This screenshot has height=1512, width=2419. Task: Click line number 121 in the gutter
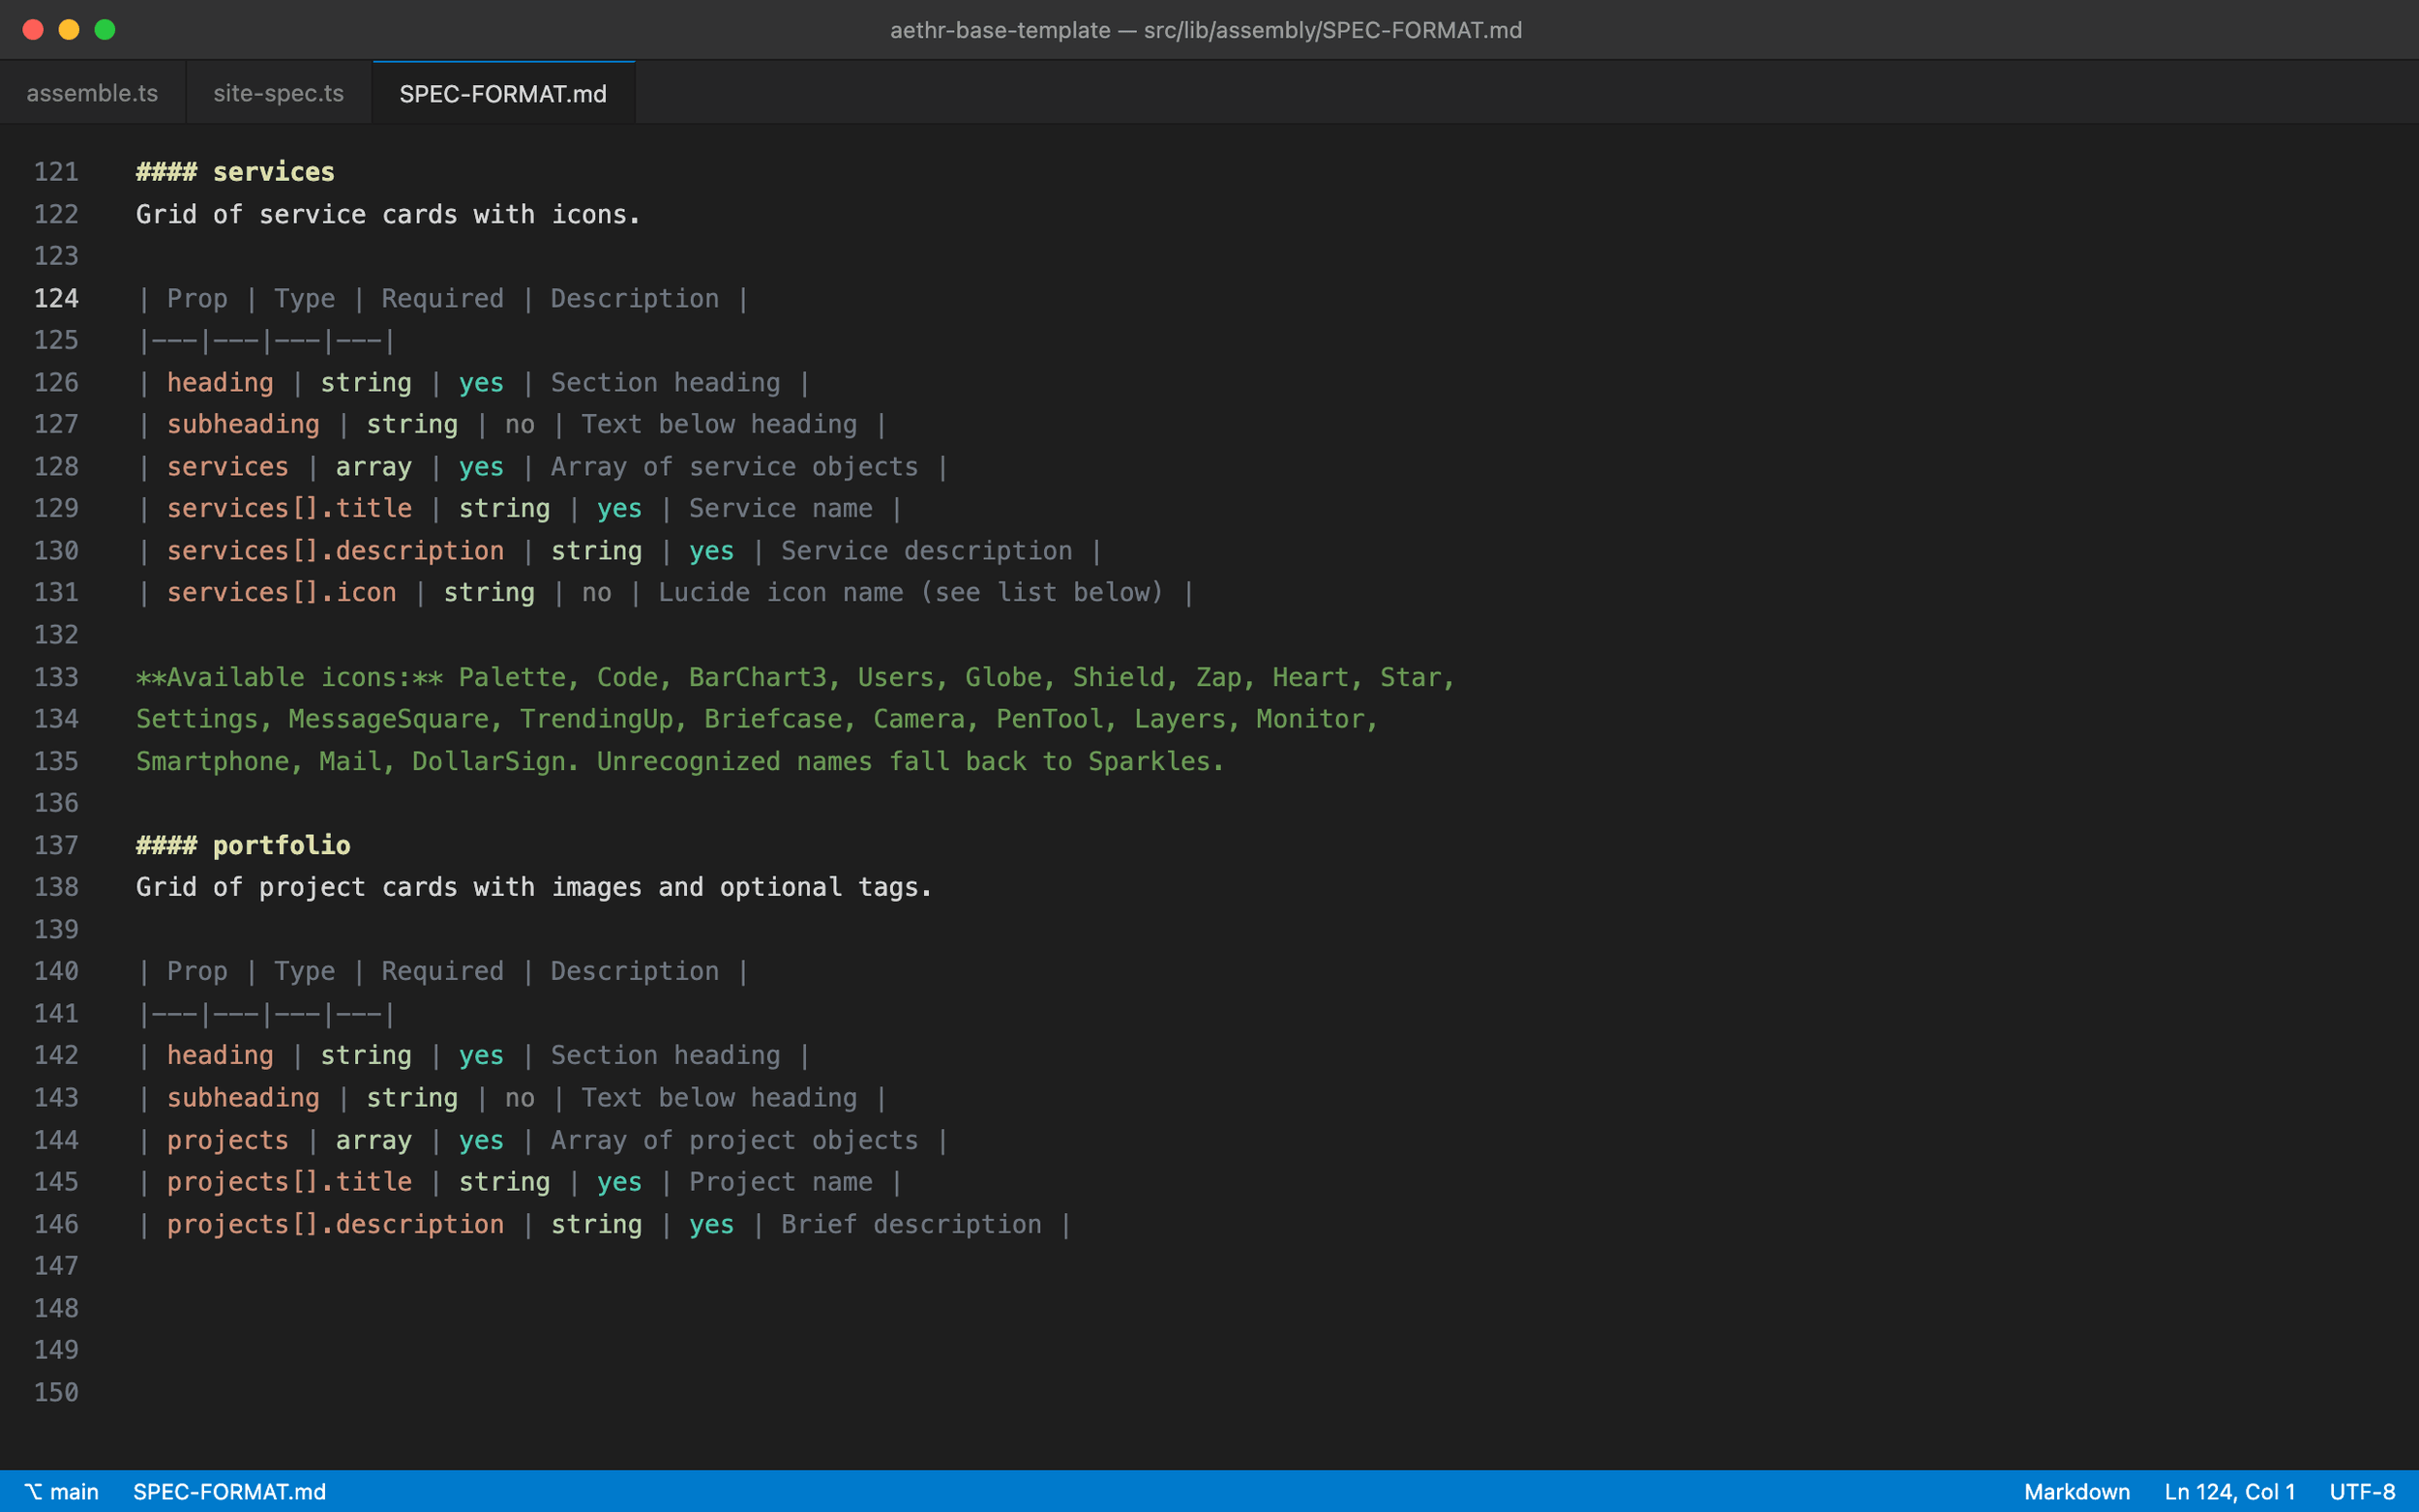pos(56,172)
